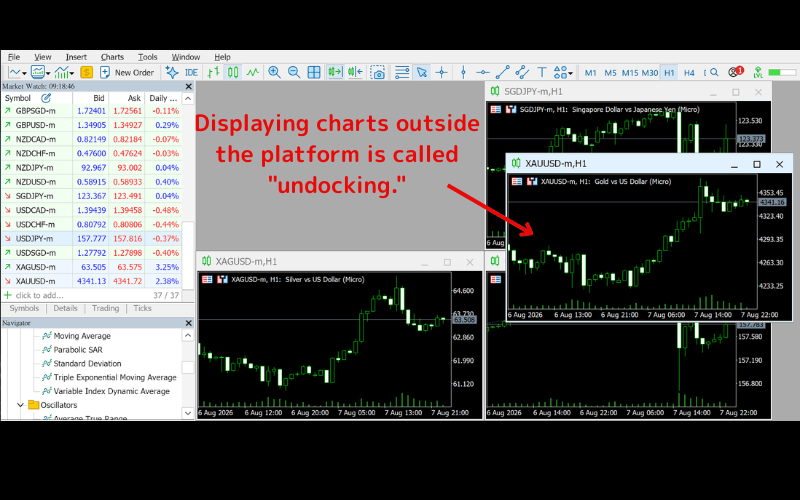Close the Market Watch panel
Image resolution: width=800 pixels, height=500 pixels.
tap(189, 86)
